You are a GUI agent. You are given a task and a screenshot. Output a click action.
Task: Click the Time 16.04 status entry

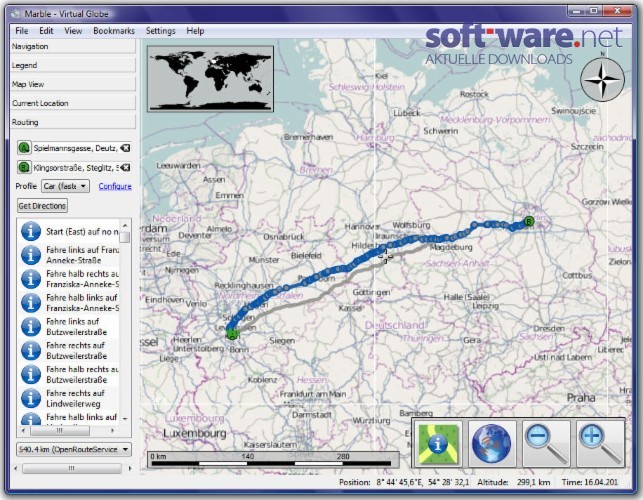[590, 482]
